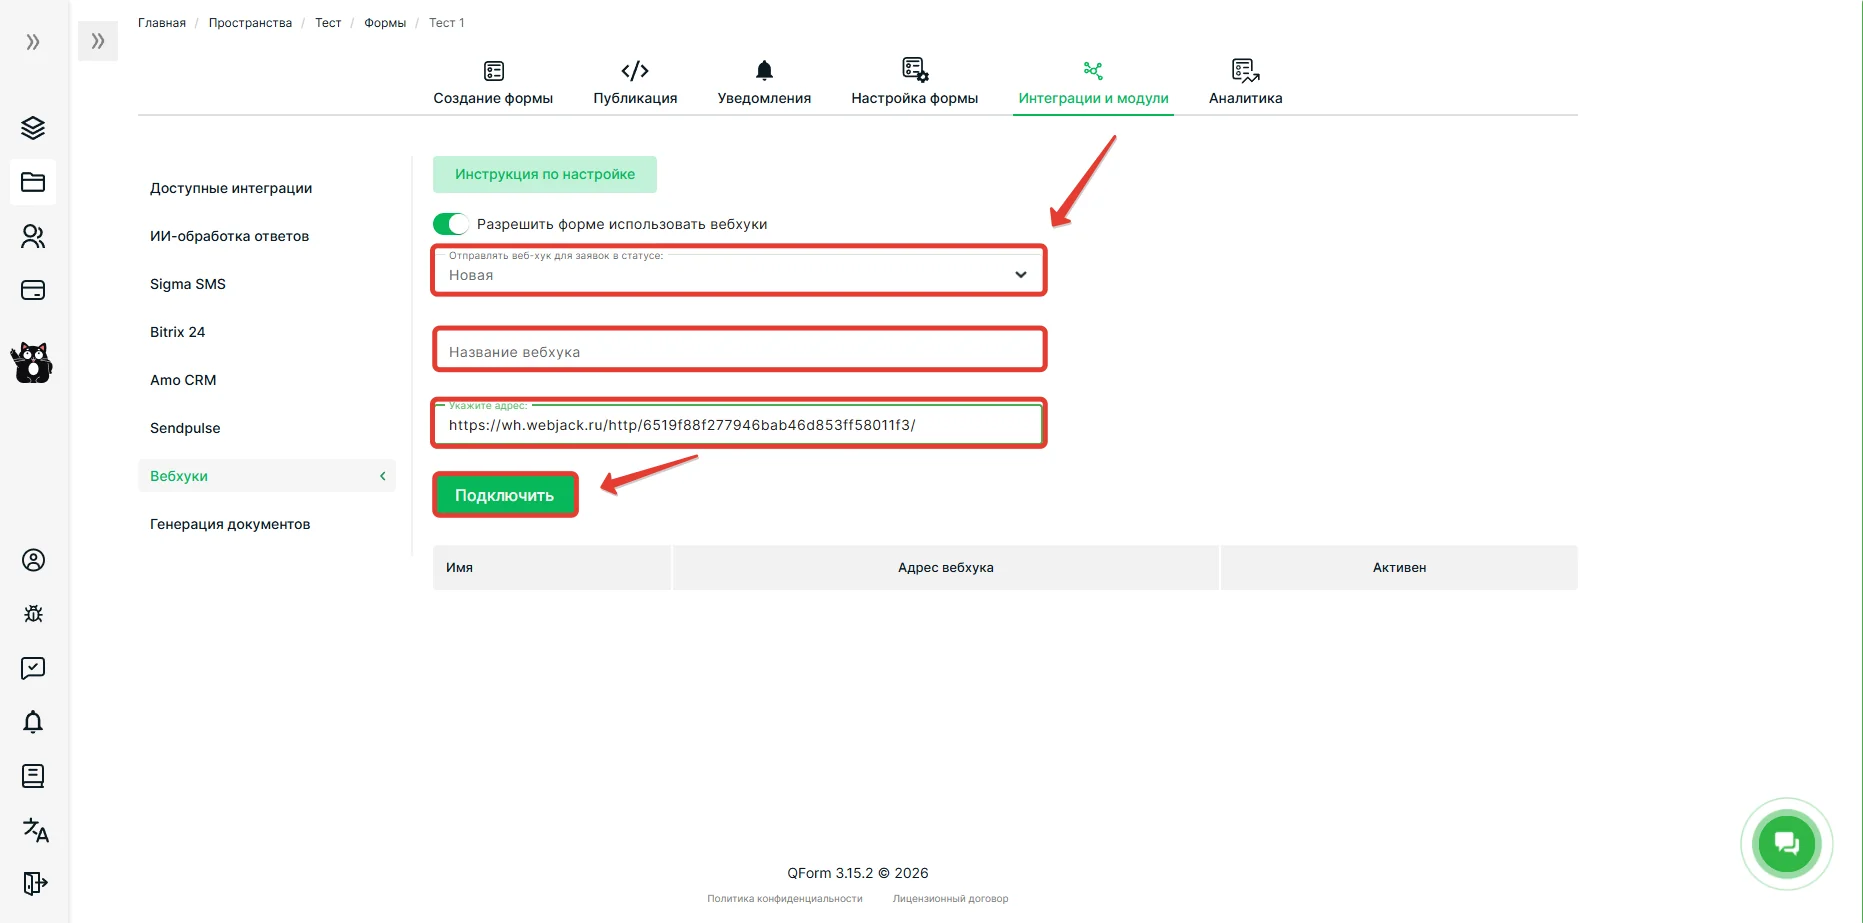The height and width of the screenshot is (923, 1863).
Task: Click the Подключить button
Action: tap(505, 495)
